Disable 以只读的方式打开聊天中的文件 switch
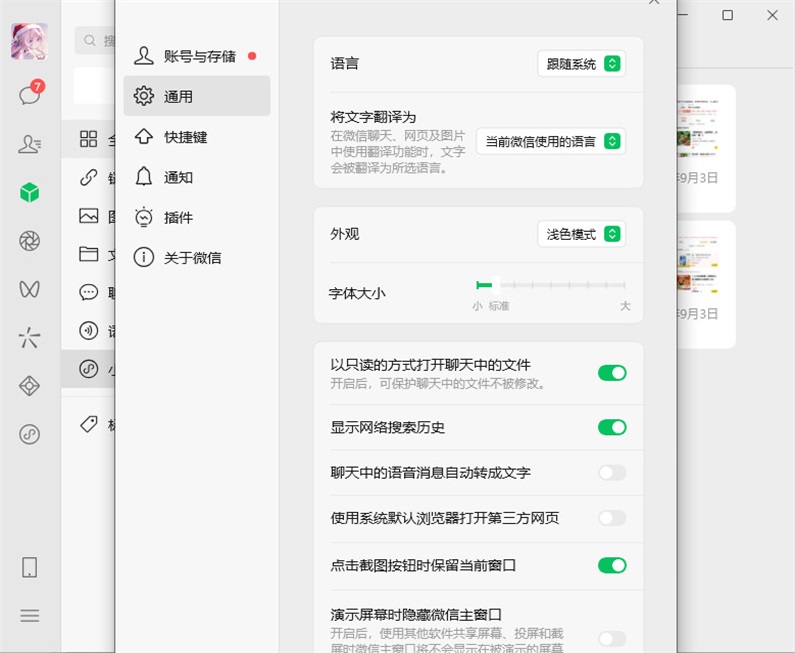 pyautogui.click(x=612, y=373)
